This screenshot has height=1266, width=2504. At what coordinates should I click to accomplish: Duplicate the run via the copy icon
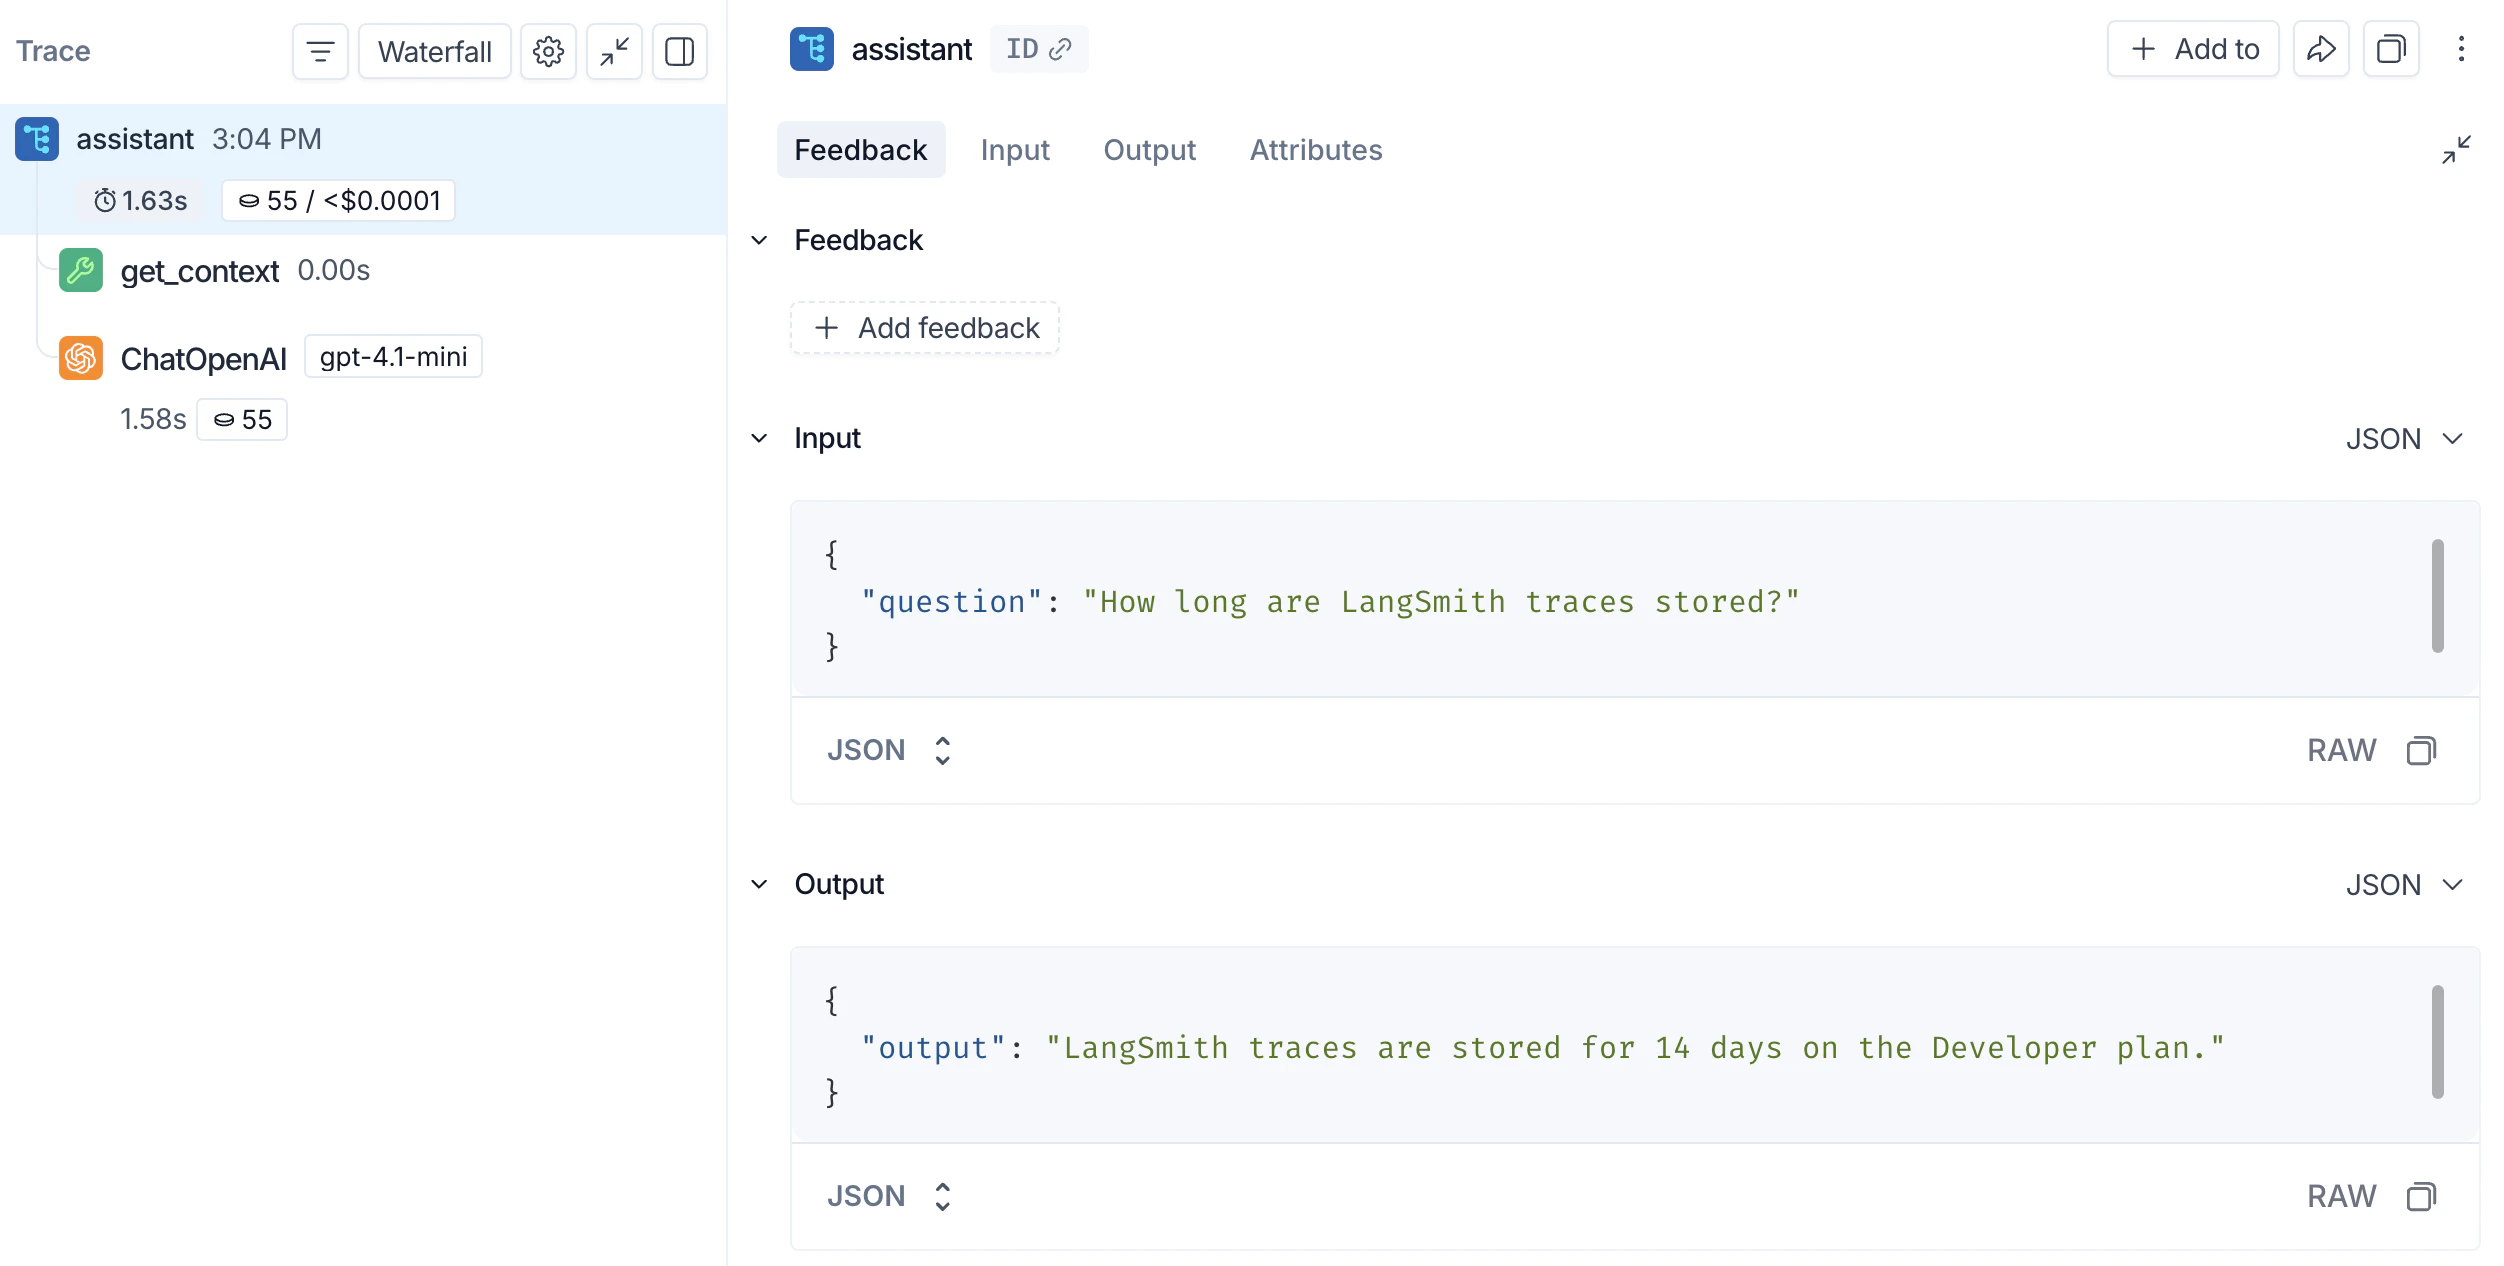tap(2391, 48)
